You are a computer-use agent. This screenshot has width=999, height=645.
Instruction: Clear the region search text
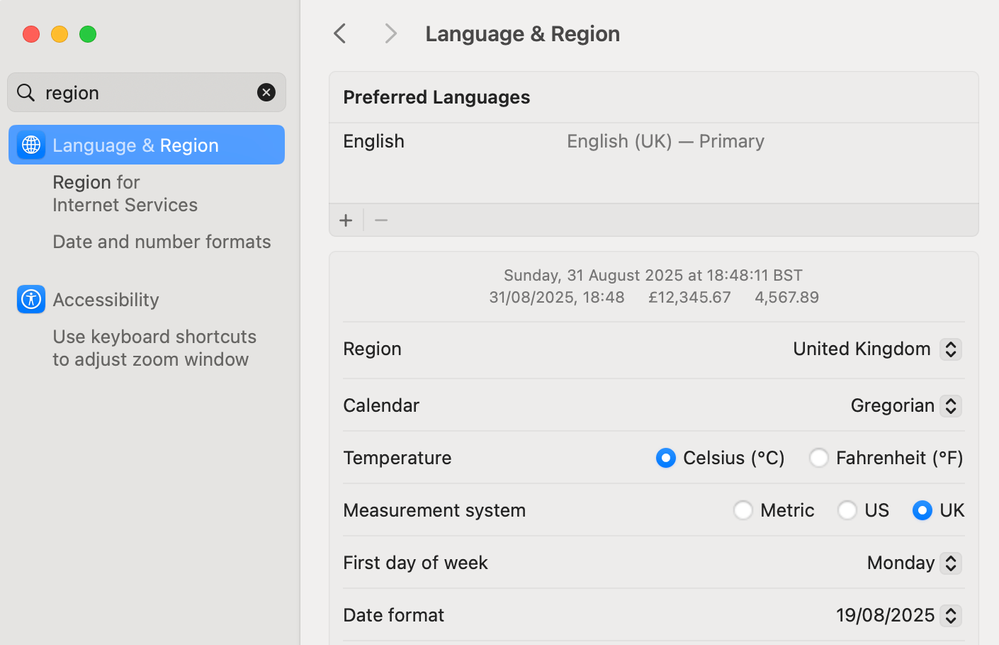(266, 92)
